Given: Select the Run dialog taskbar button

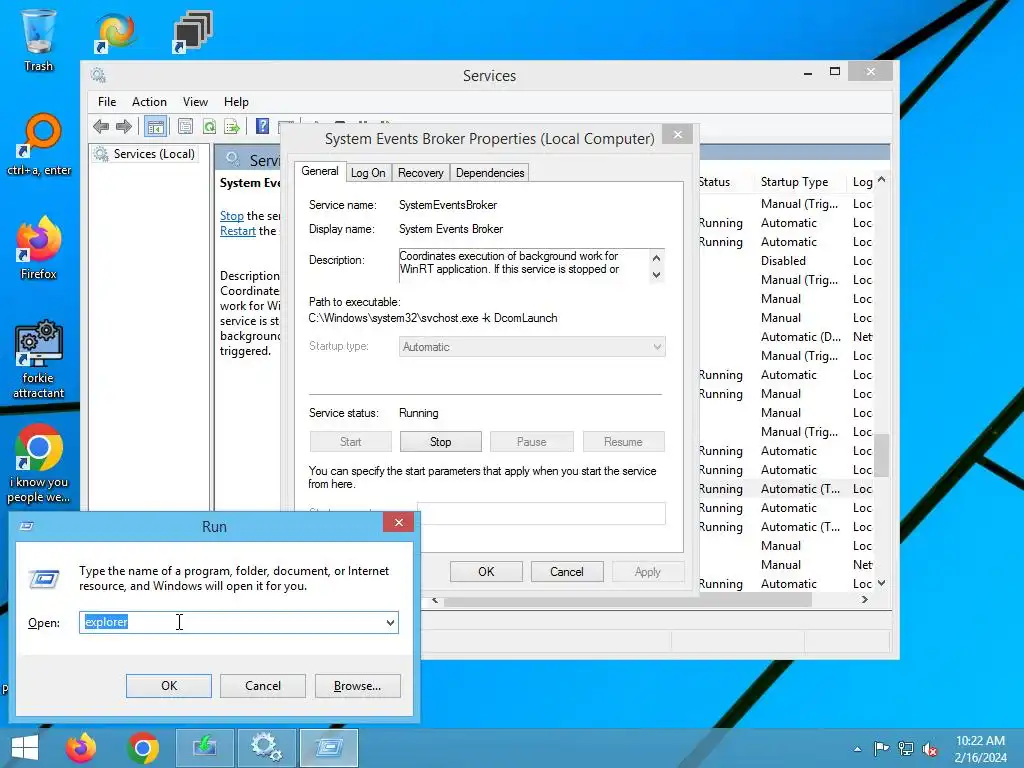Looking at the screenshot, I should tap(328, 748).
